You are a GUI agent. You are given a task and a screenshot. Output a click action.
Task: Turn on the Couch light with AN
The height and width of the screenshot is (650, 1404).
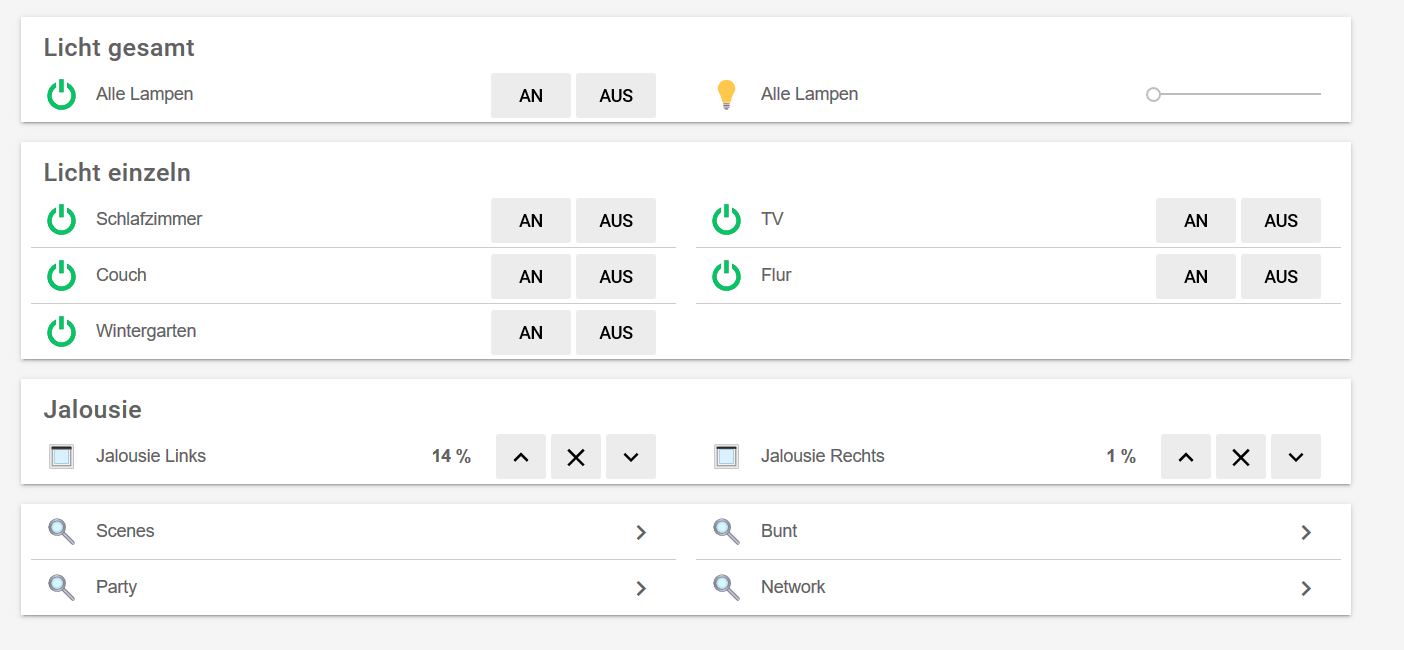531,277
